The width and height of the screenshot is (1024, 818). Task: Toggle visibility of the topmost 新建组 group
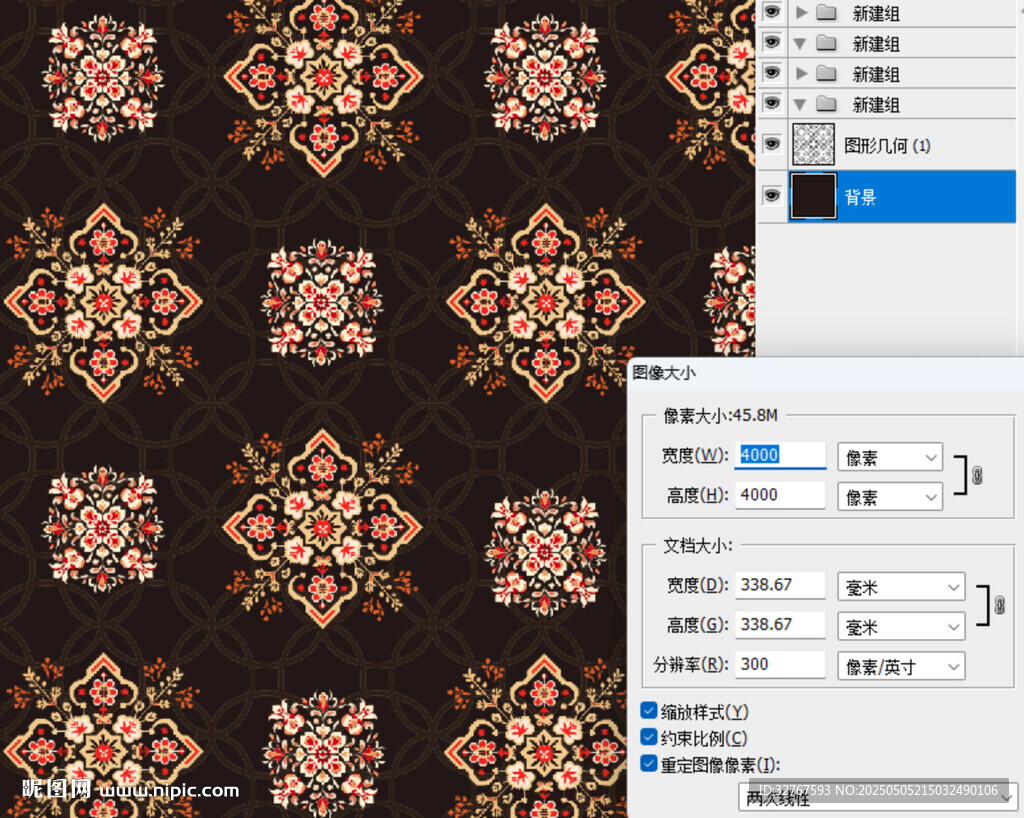pyautogui.click(x=771, y=12)
